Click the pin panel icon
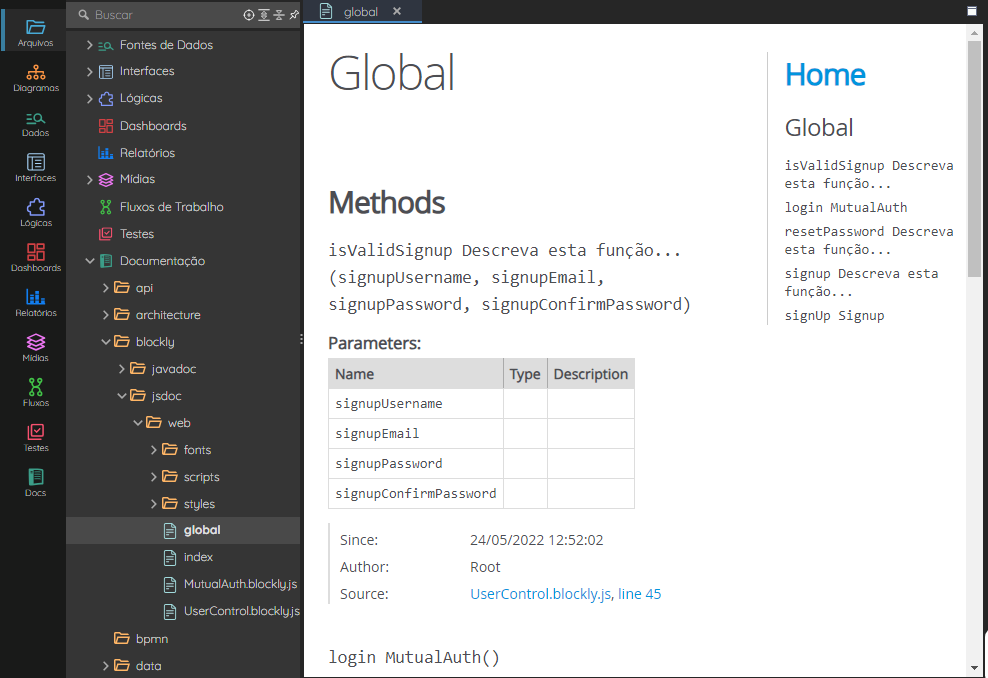The height and width of the screenshot is (678, 988). pyautogui.click(x=294, y=15)
